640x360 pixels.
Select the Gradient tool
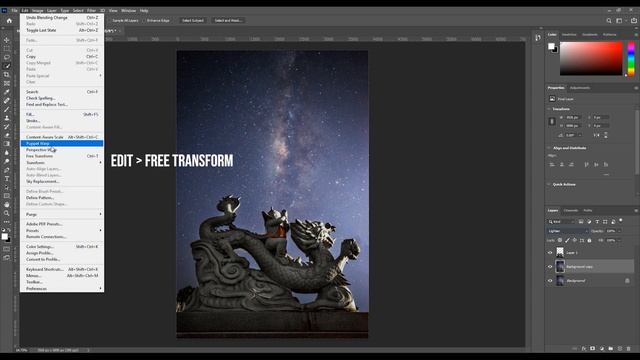click(7, 144)
